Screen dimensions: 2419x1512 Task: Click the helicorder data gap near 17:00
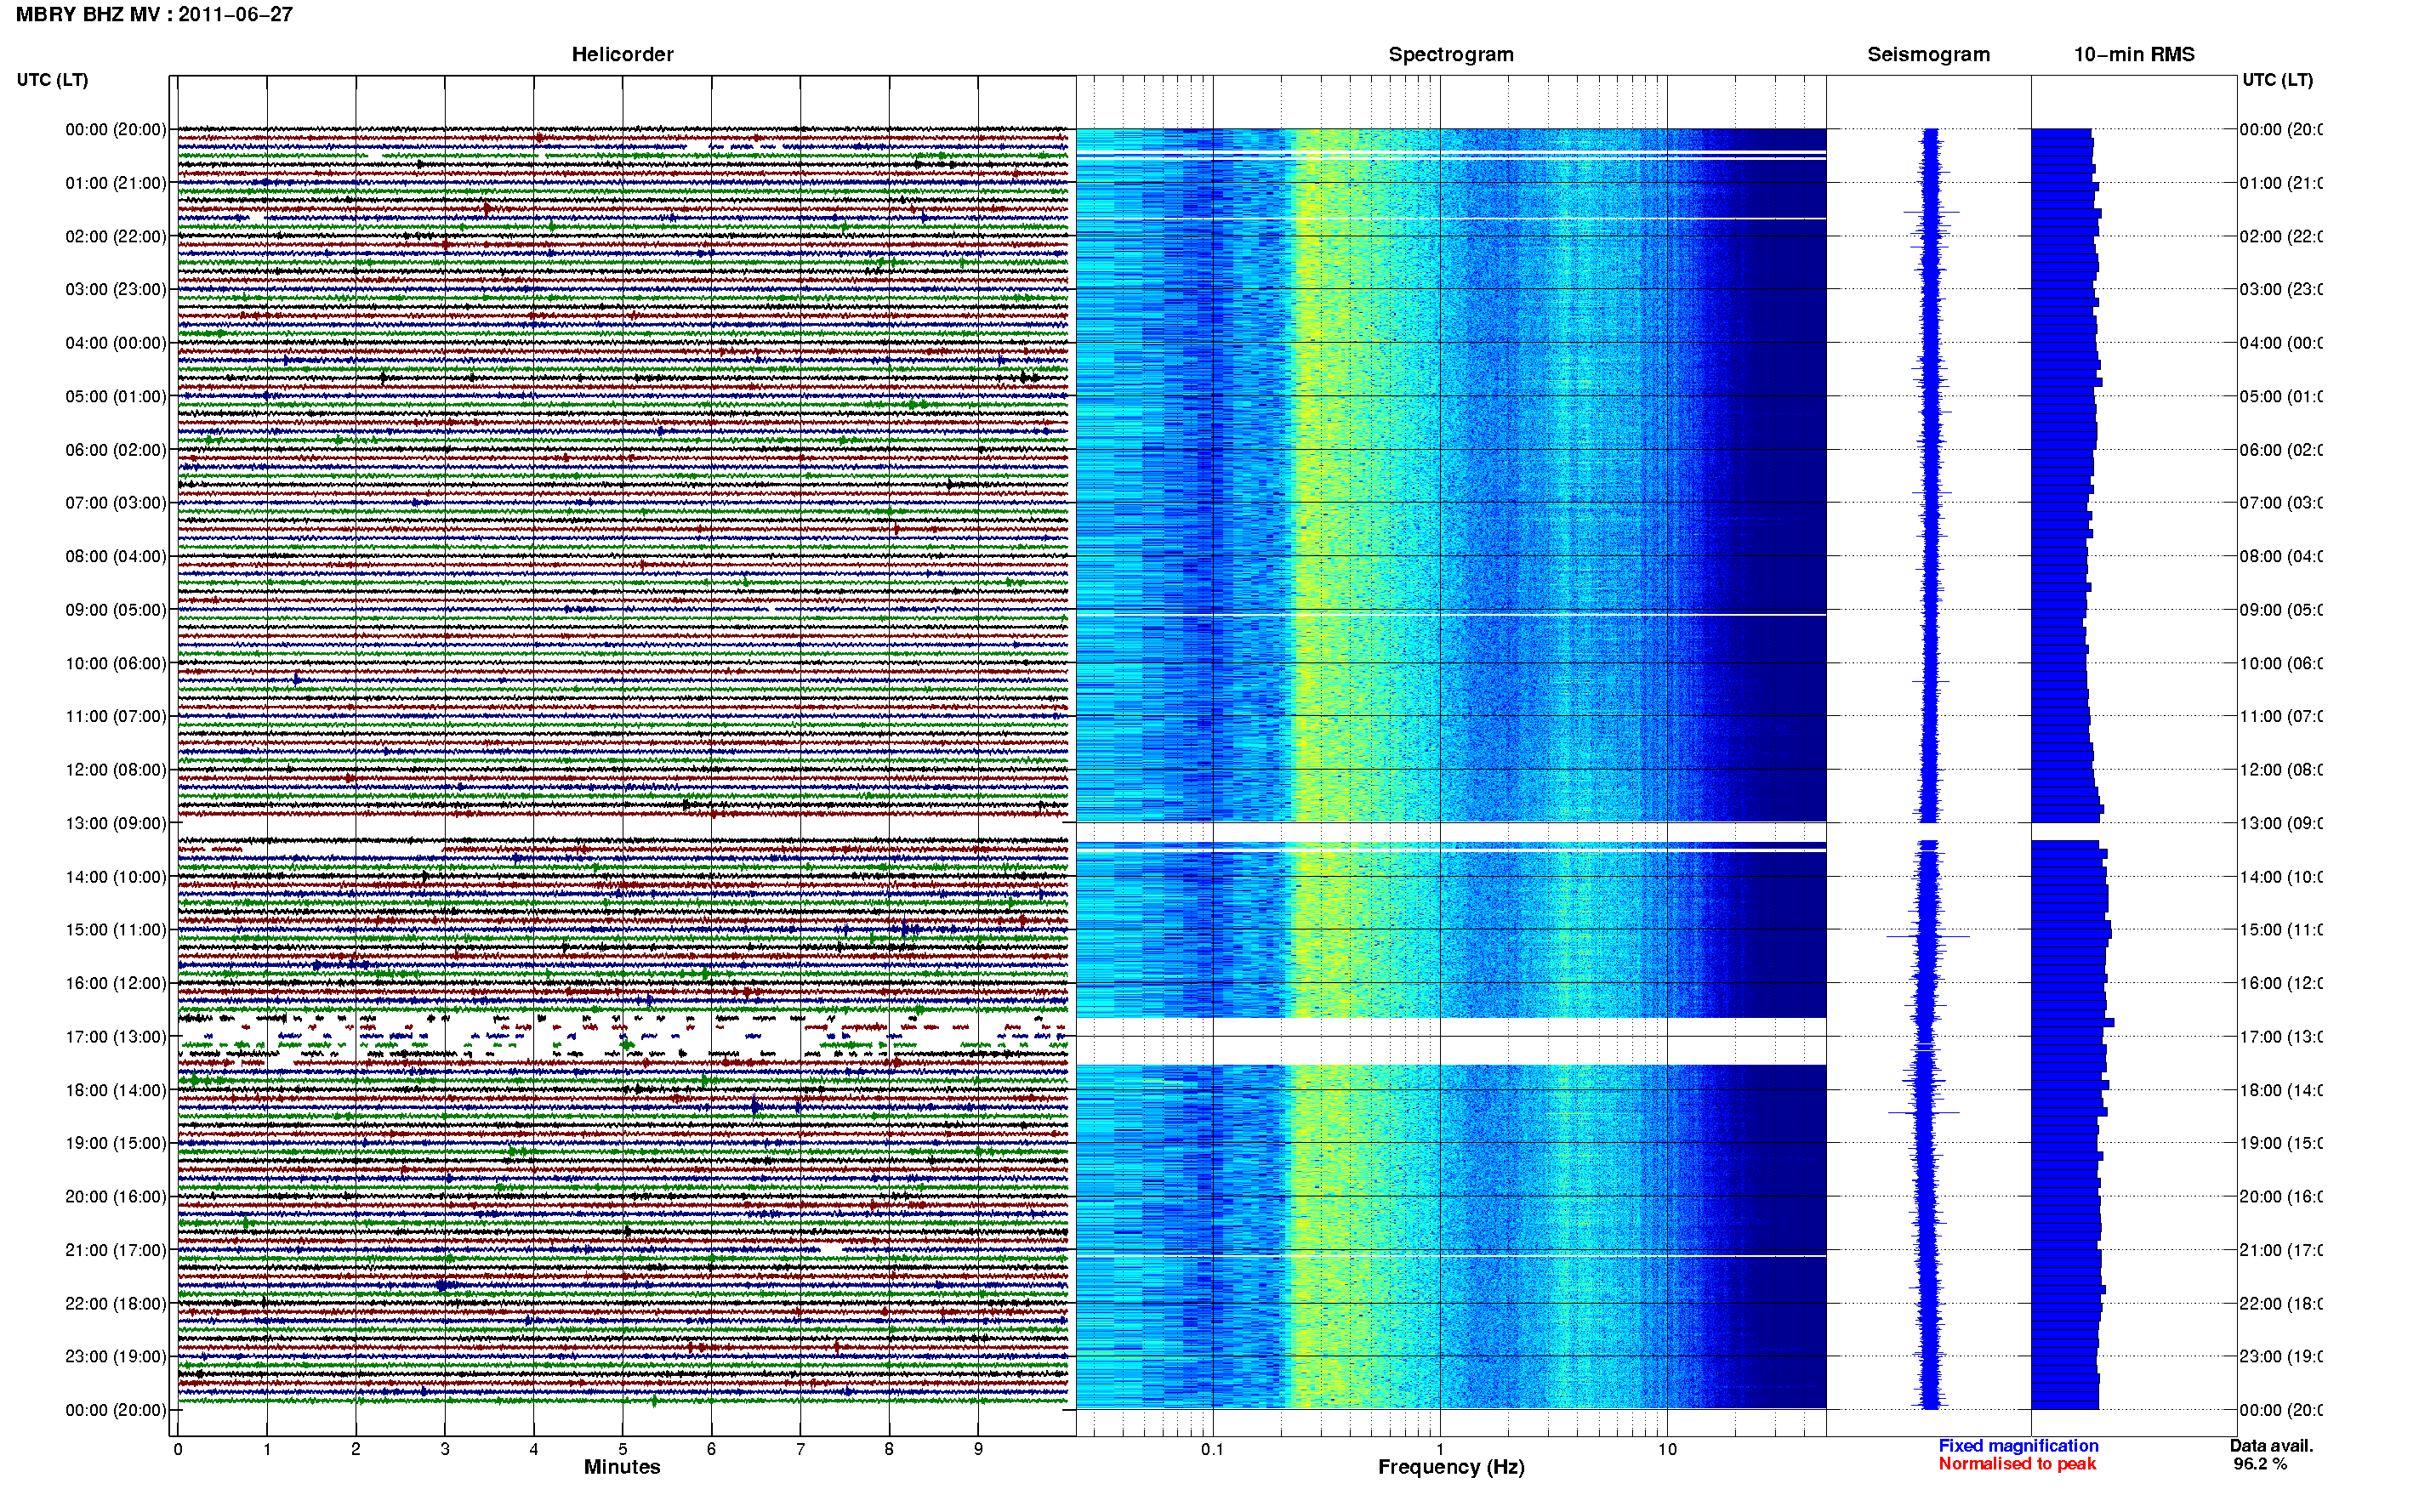coord(622,1036)
